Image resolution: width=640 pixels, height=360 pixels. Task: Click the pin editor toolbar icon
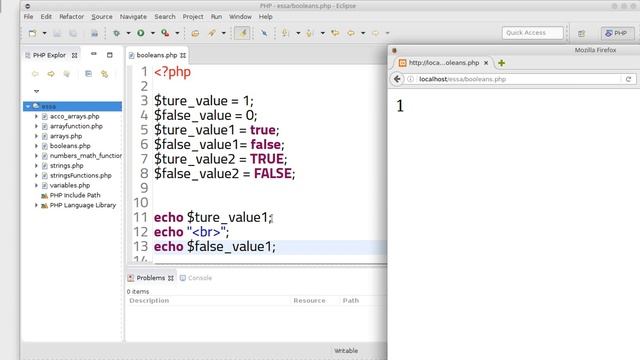264,33
